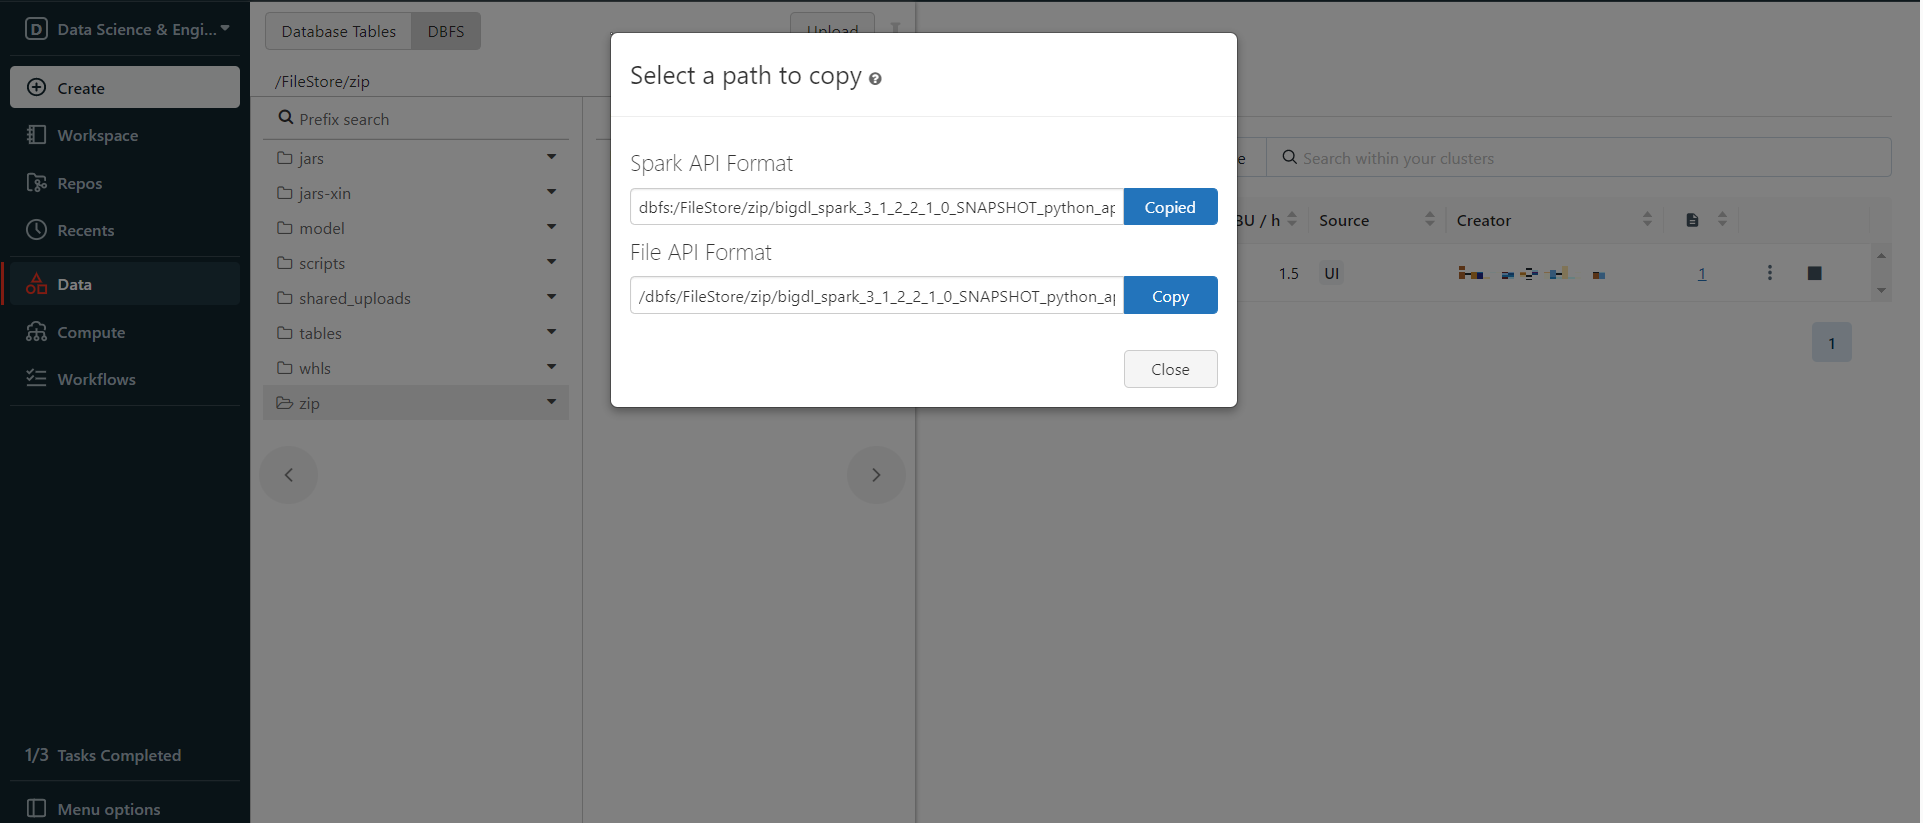Screen dimensions: 1923x823
Task: Expand the jars folder dropdown arrow
Action: click(551, 157)
